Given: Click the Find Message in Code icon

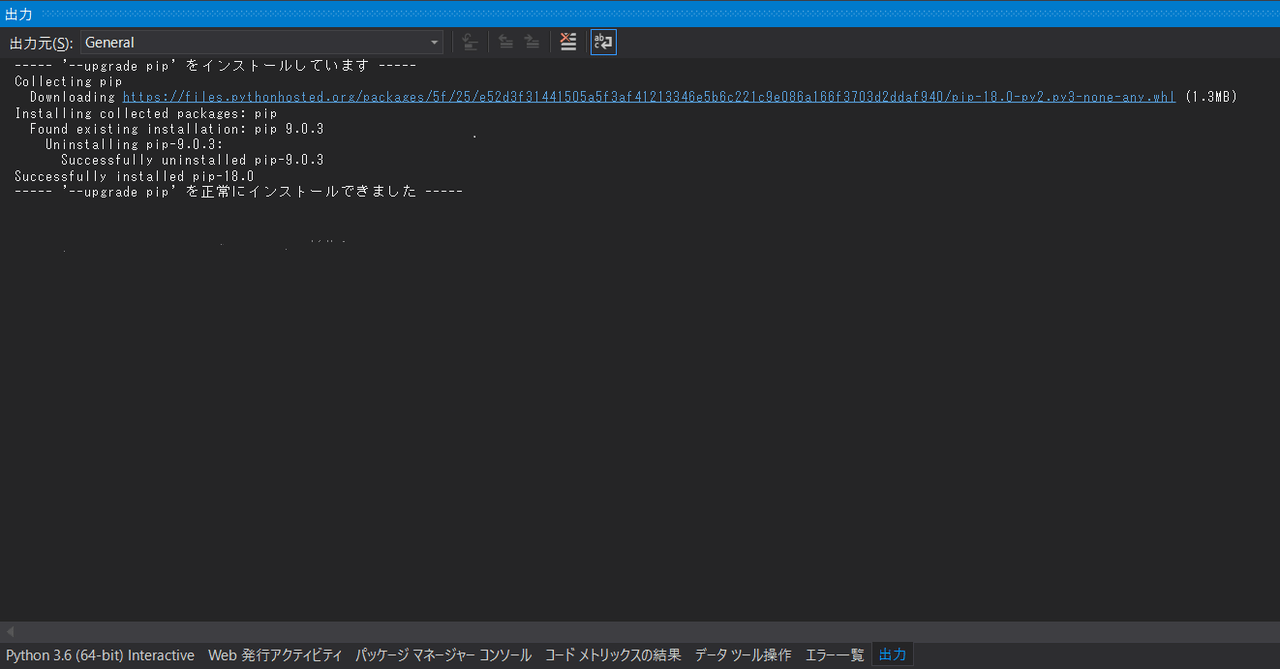Looking at the screenshot, I should tap(469, 42).
